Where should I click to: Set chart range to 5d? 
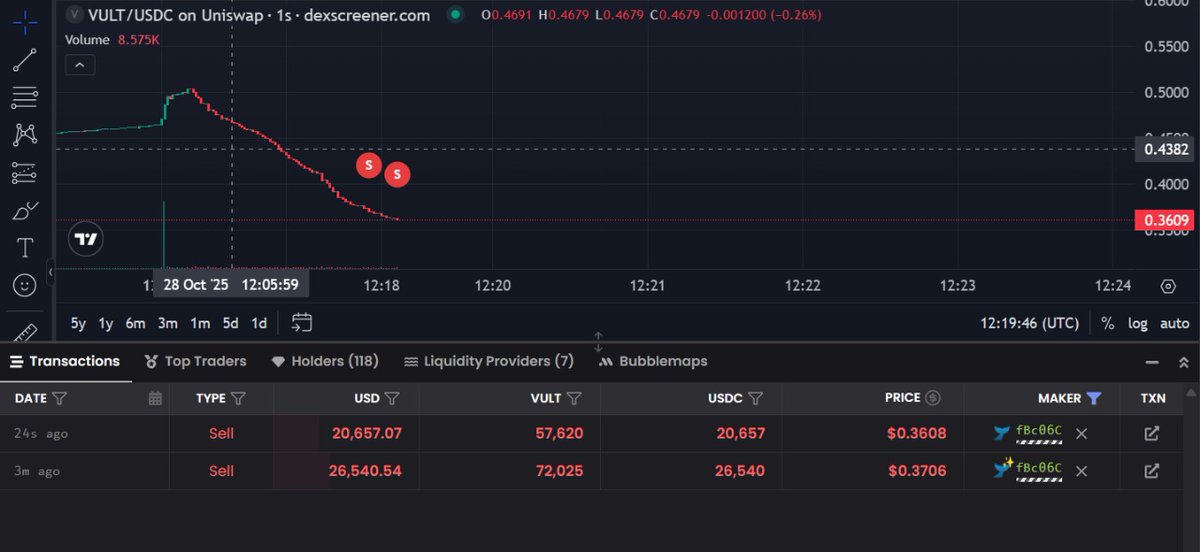230,323
